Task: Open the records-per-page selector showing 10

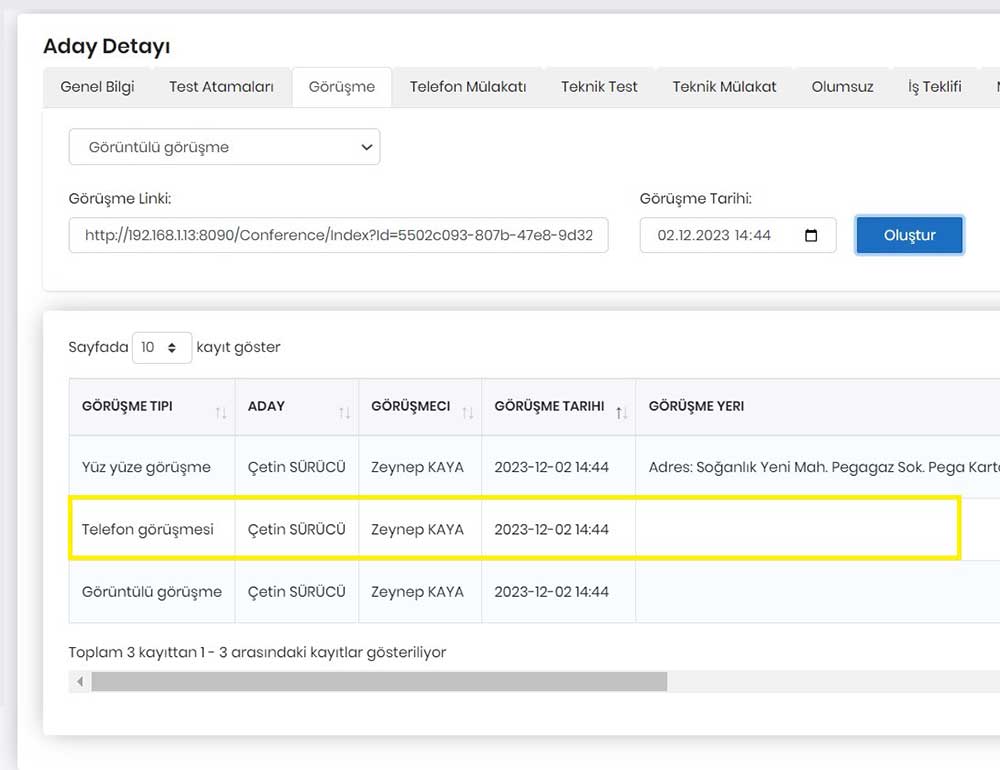Action: click(x=162, y=348)
